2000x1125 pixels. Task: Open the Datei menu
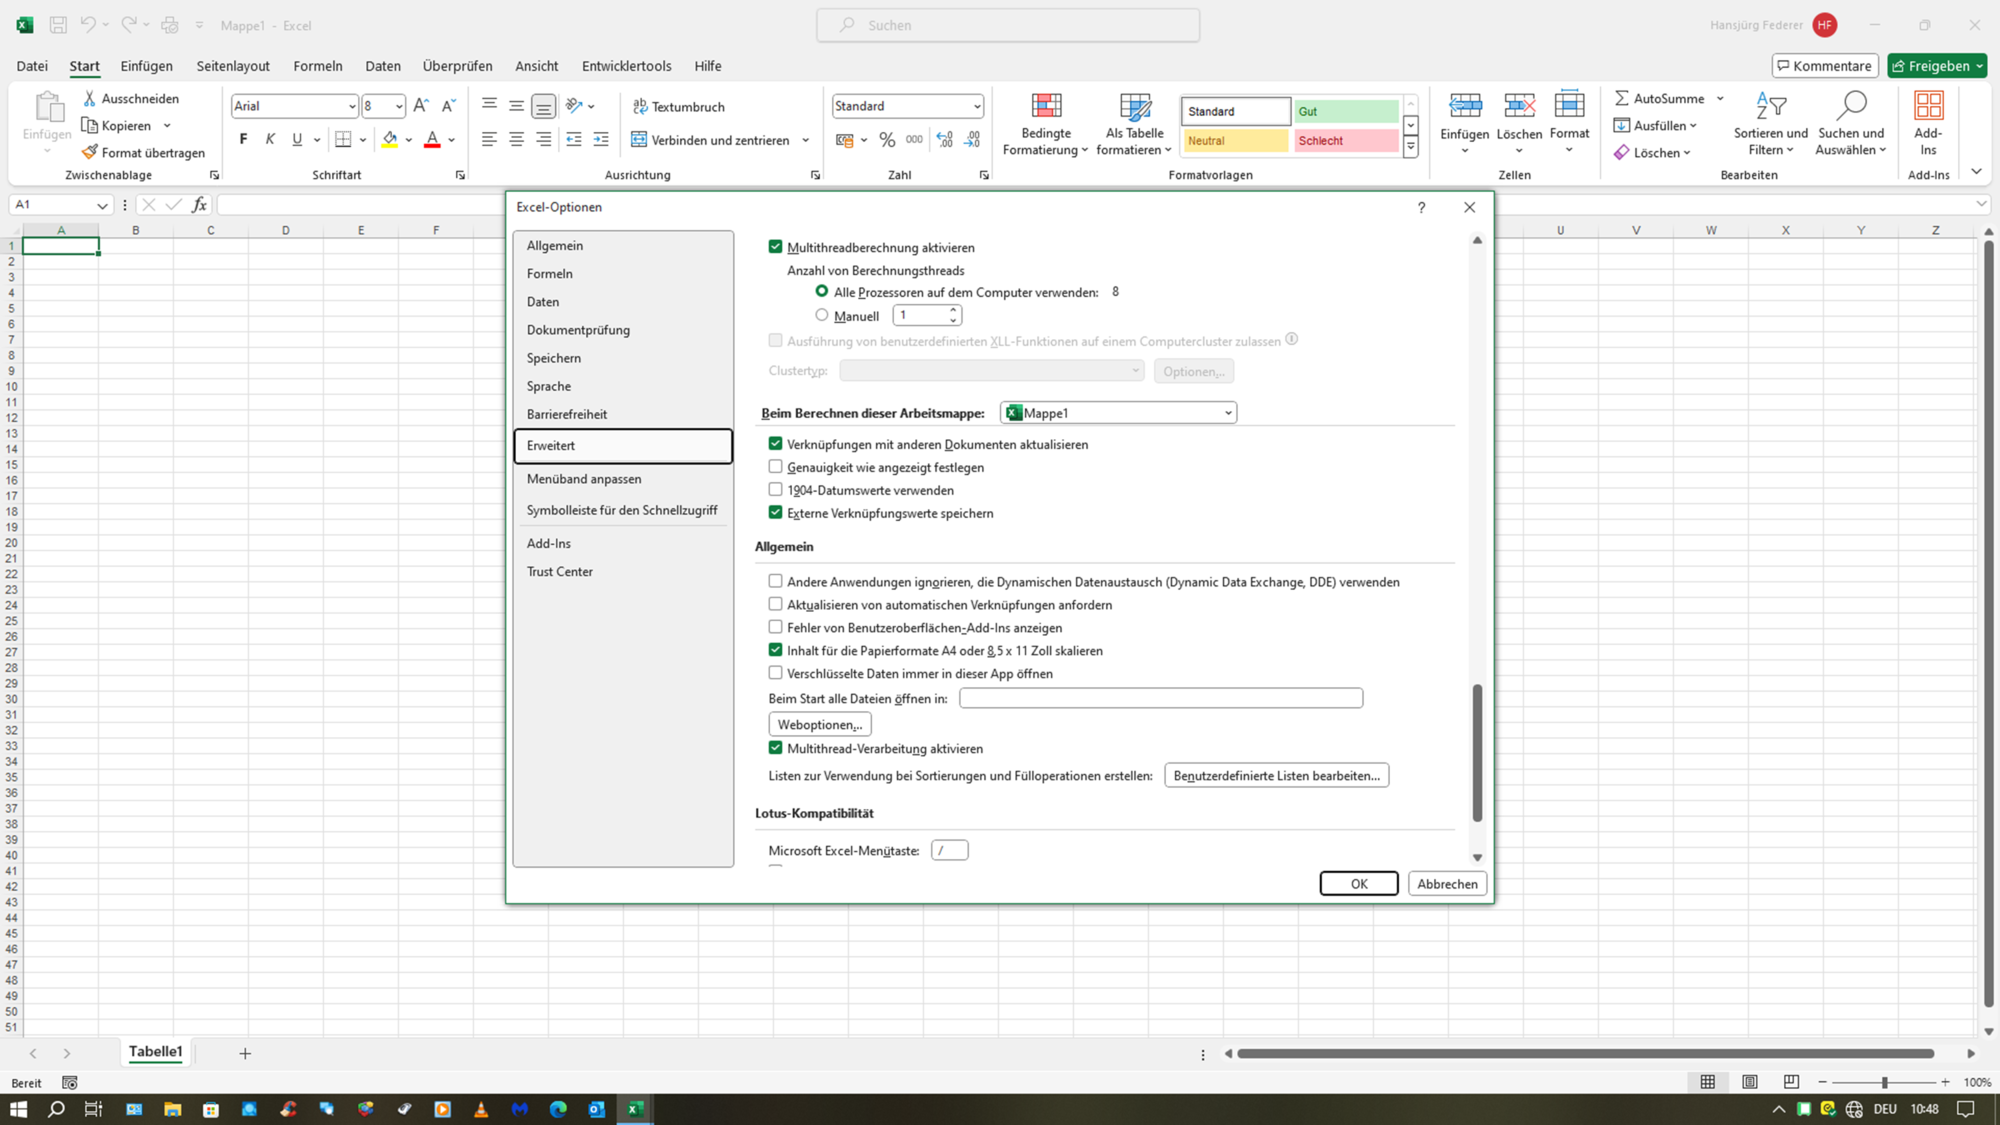coord(32,66)
